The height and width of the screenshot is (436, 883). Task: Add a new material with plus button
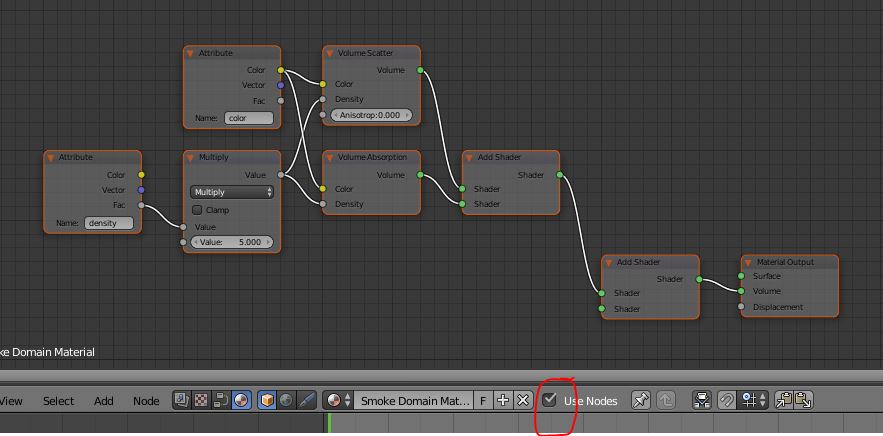click(503, 400)
